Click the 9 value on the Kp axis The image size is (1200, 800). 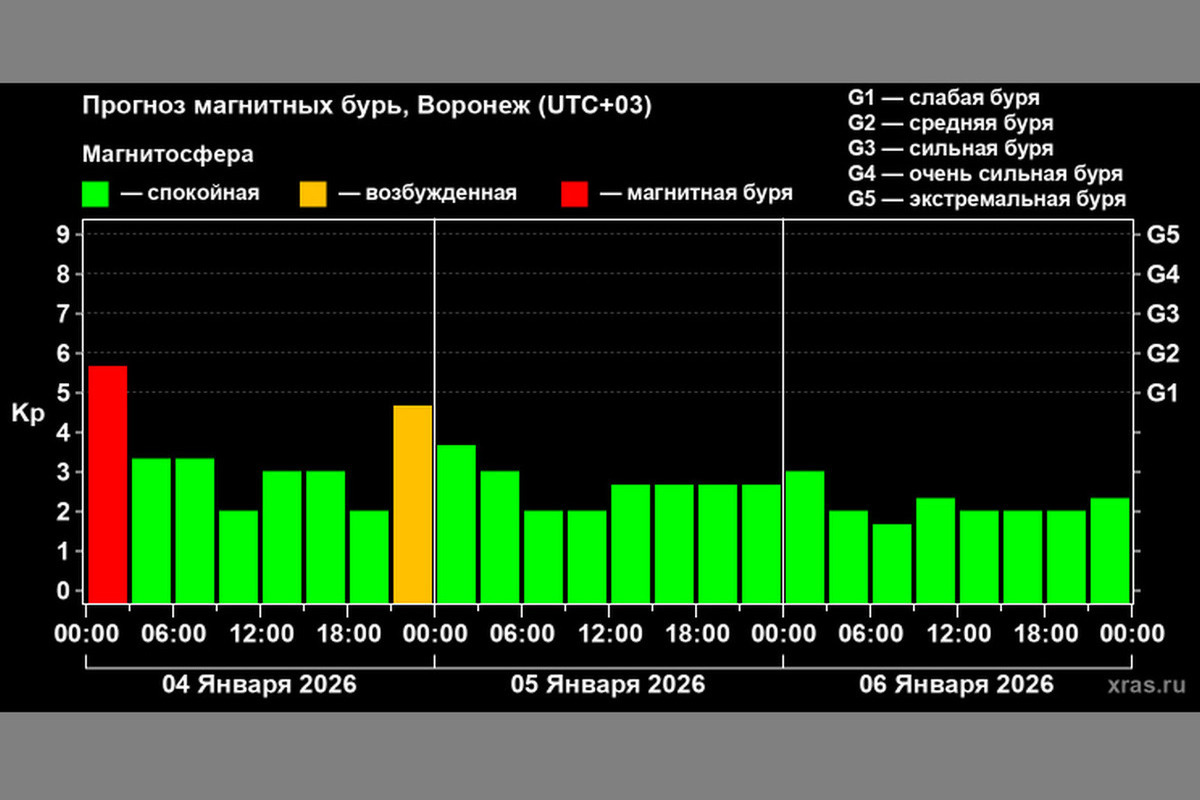(x=63, y=235)
